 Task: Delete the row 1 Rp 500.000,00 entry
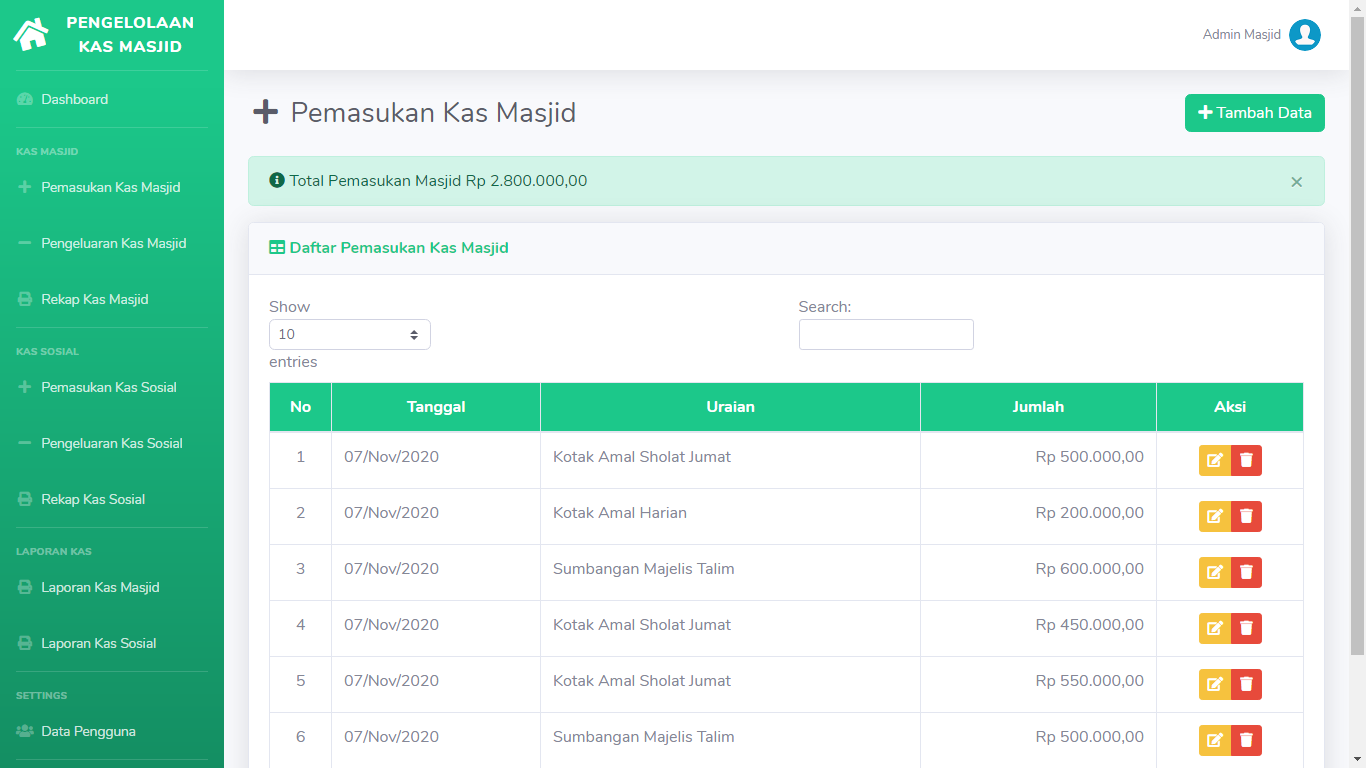tap(1246, 460)
